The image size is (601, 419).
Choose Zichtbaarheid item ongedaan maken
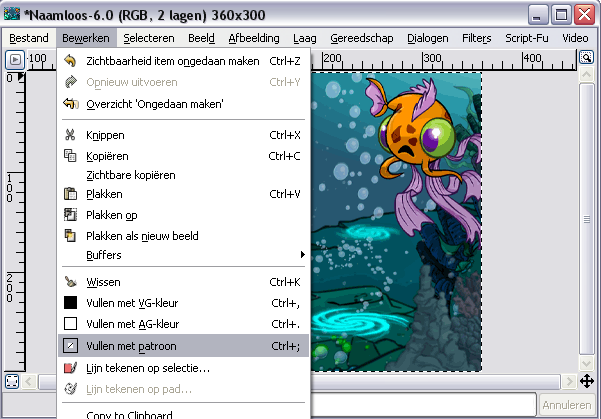(184, 61)
